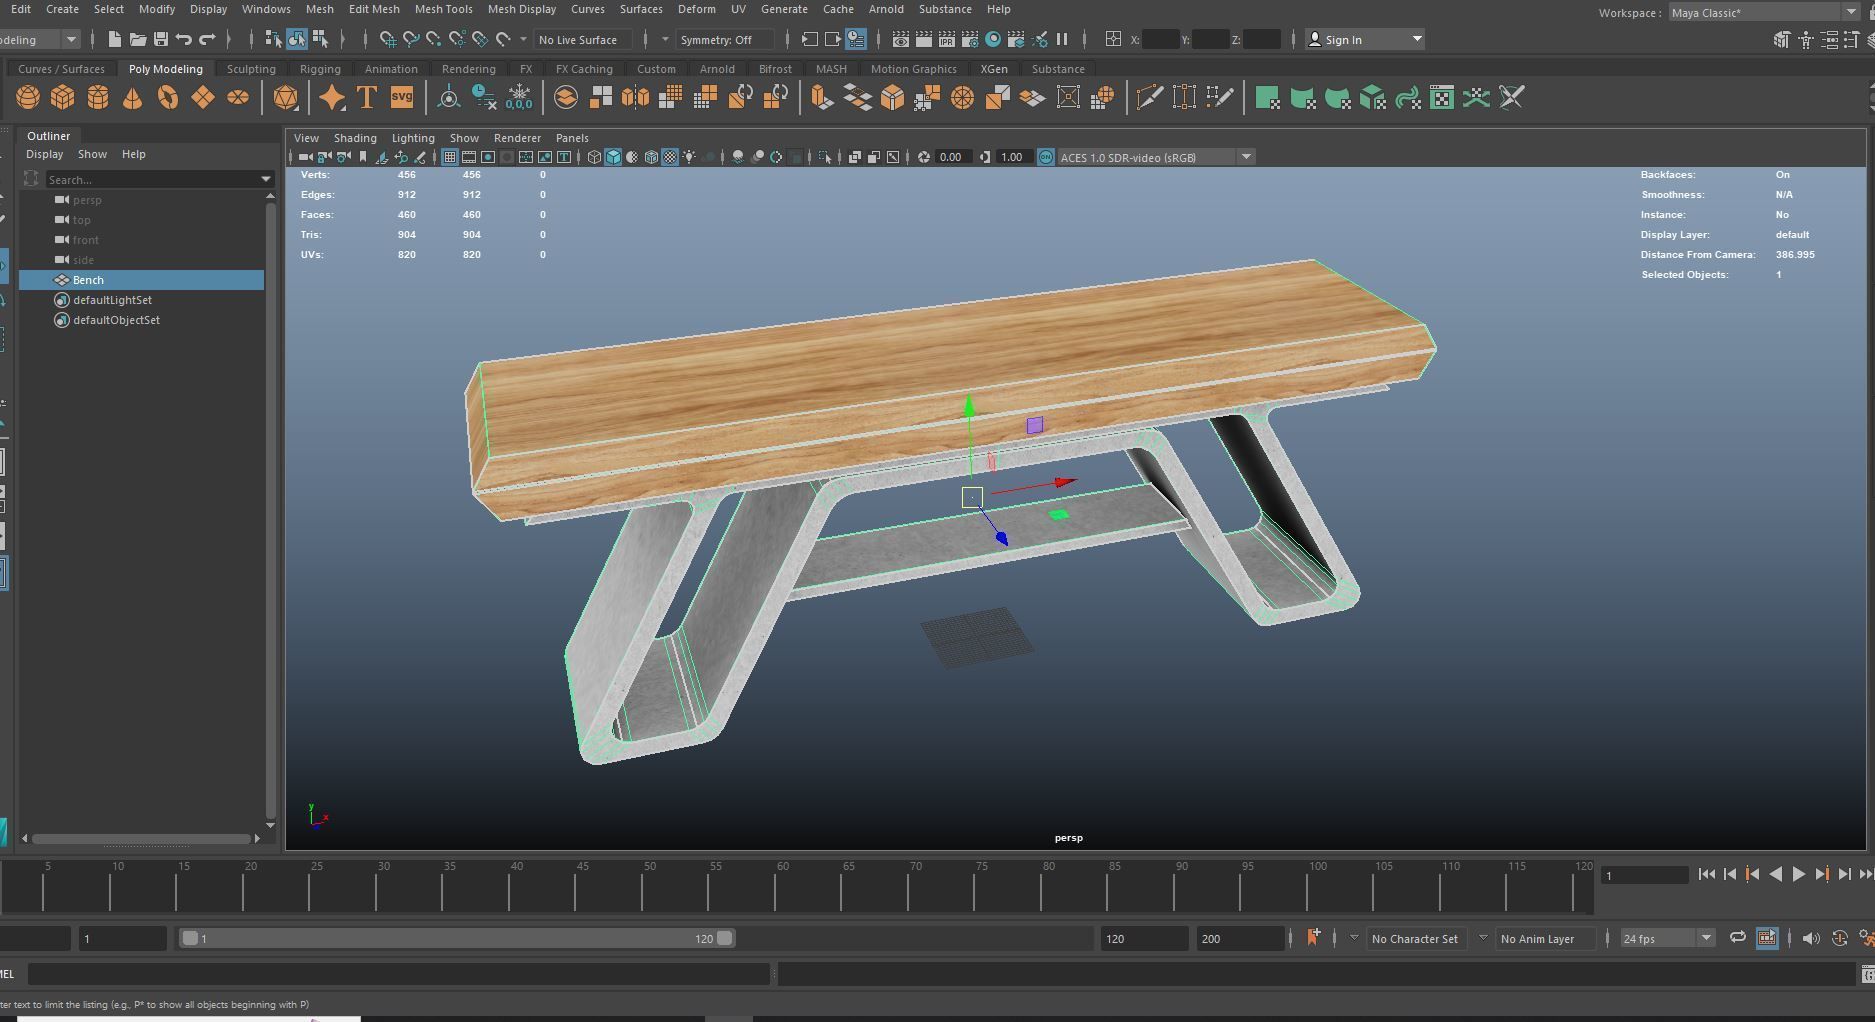Open the Render View clapperboard icon
1875x1022 pixels.
point(901,39)
